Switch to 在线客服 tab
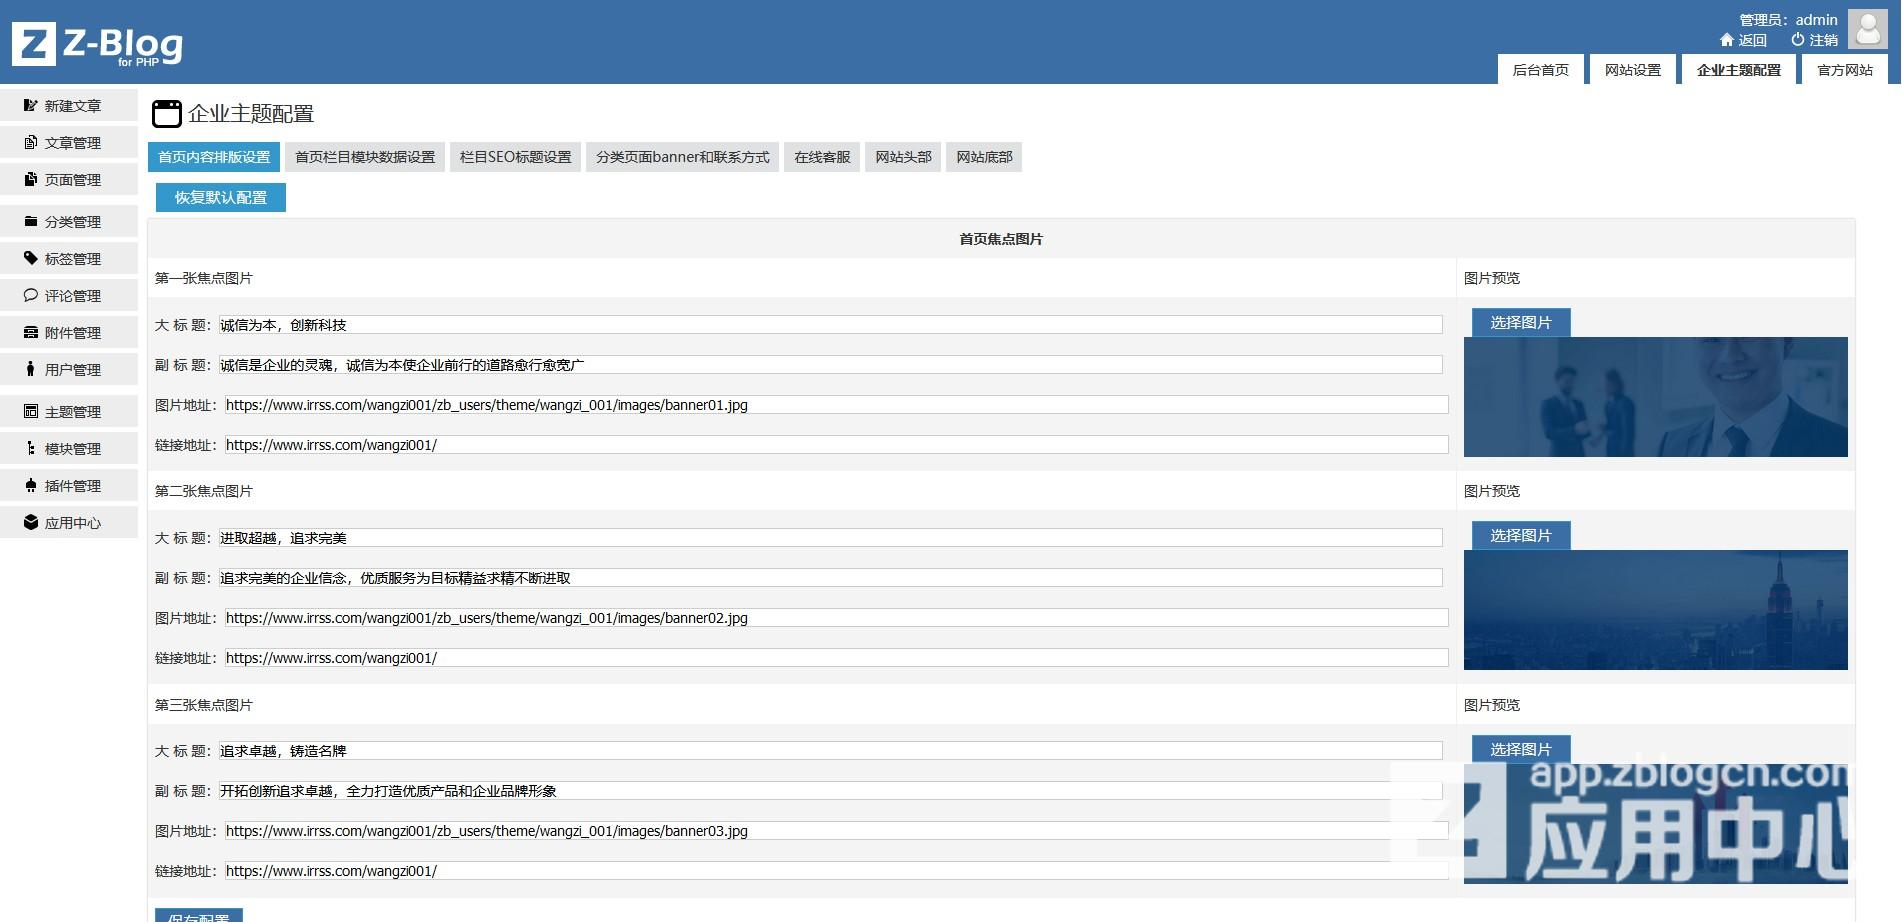 coord(822,157)
